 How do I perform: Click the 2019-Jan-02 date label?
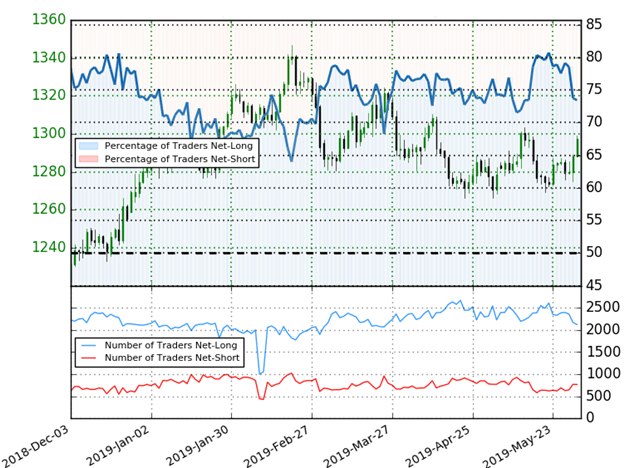(118, 446)
